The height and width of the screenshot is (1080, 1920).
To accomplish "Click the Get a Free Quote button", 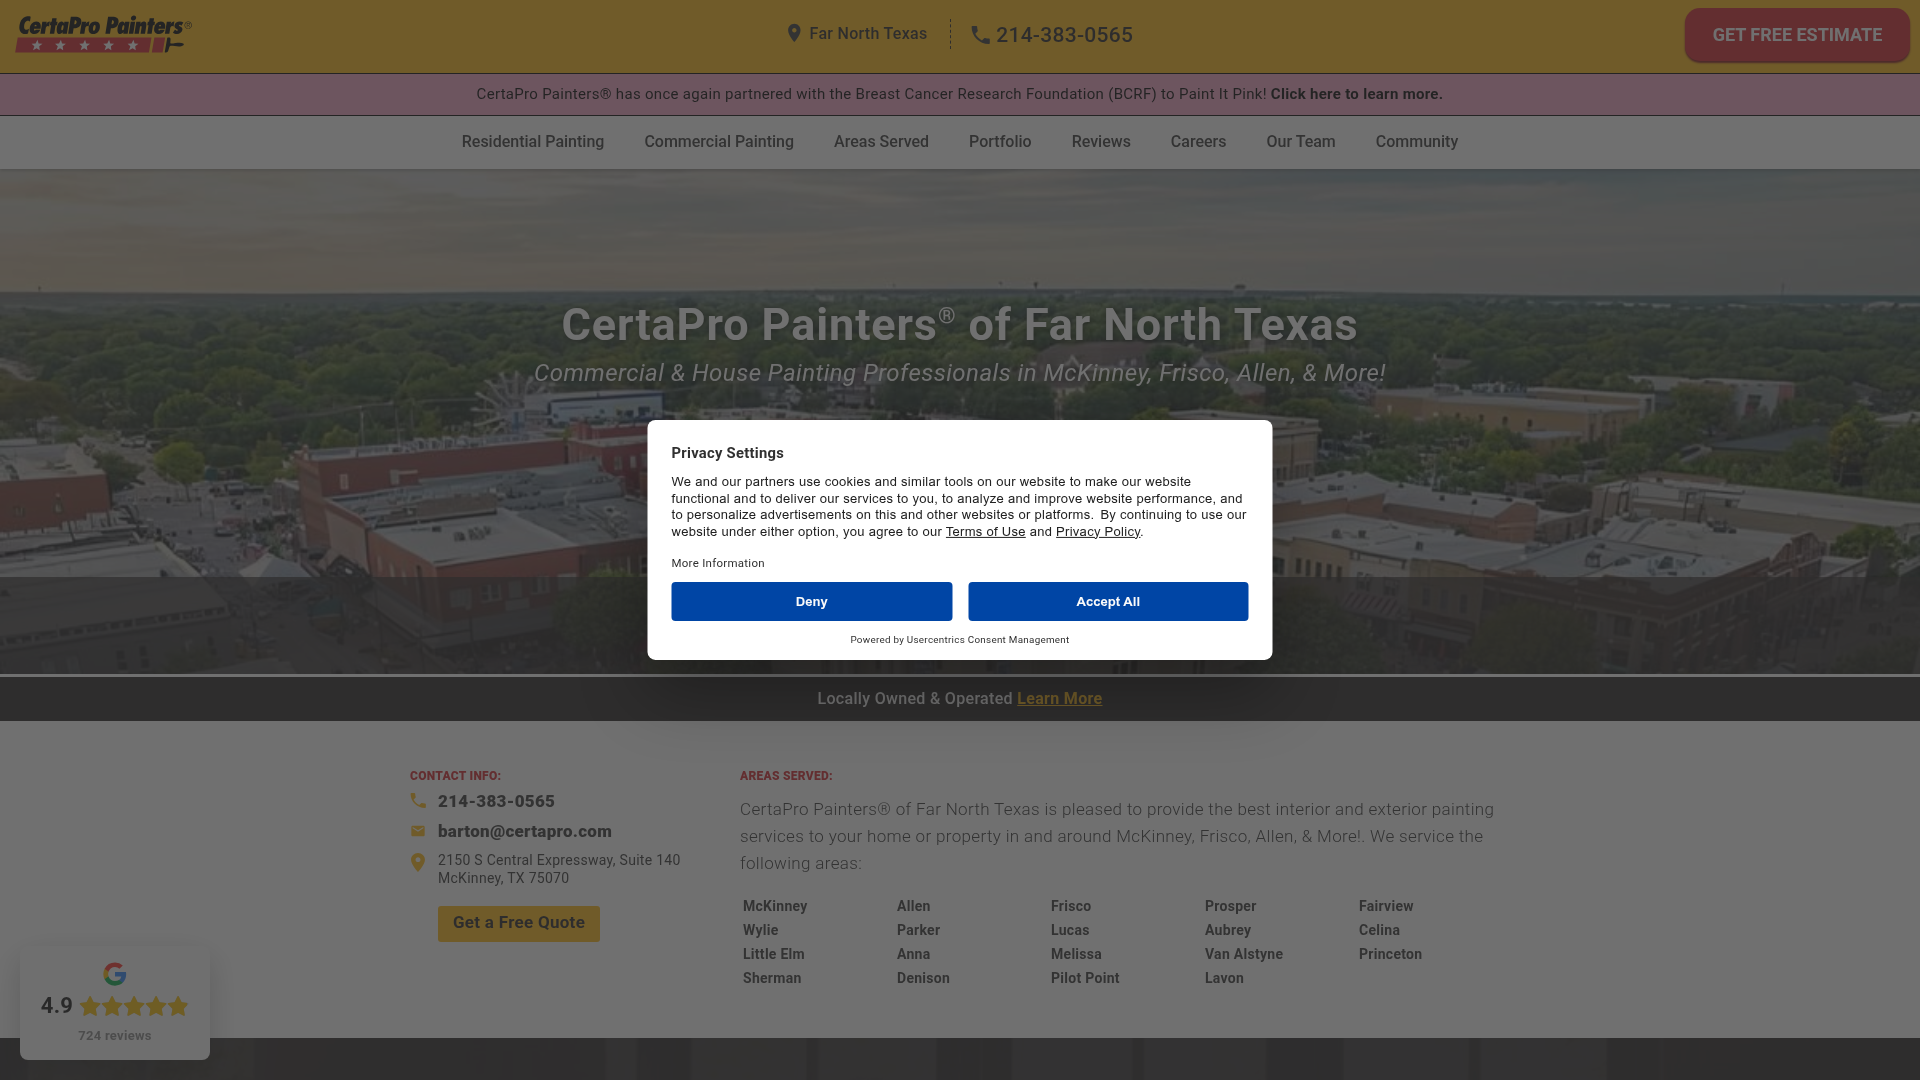I will point(518,923).
